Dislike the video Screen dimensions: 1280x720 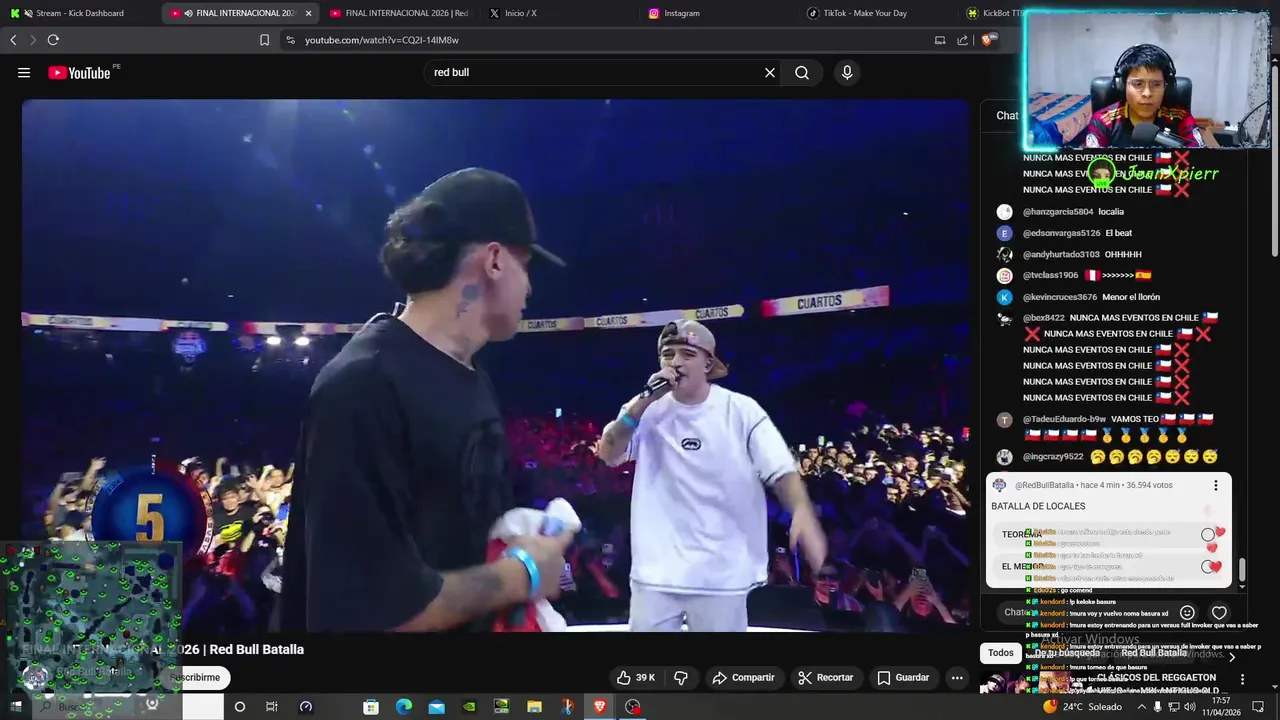[681, 678]
